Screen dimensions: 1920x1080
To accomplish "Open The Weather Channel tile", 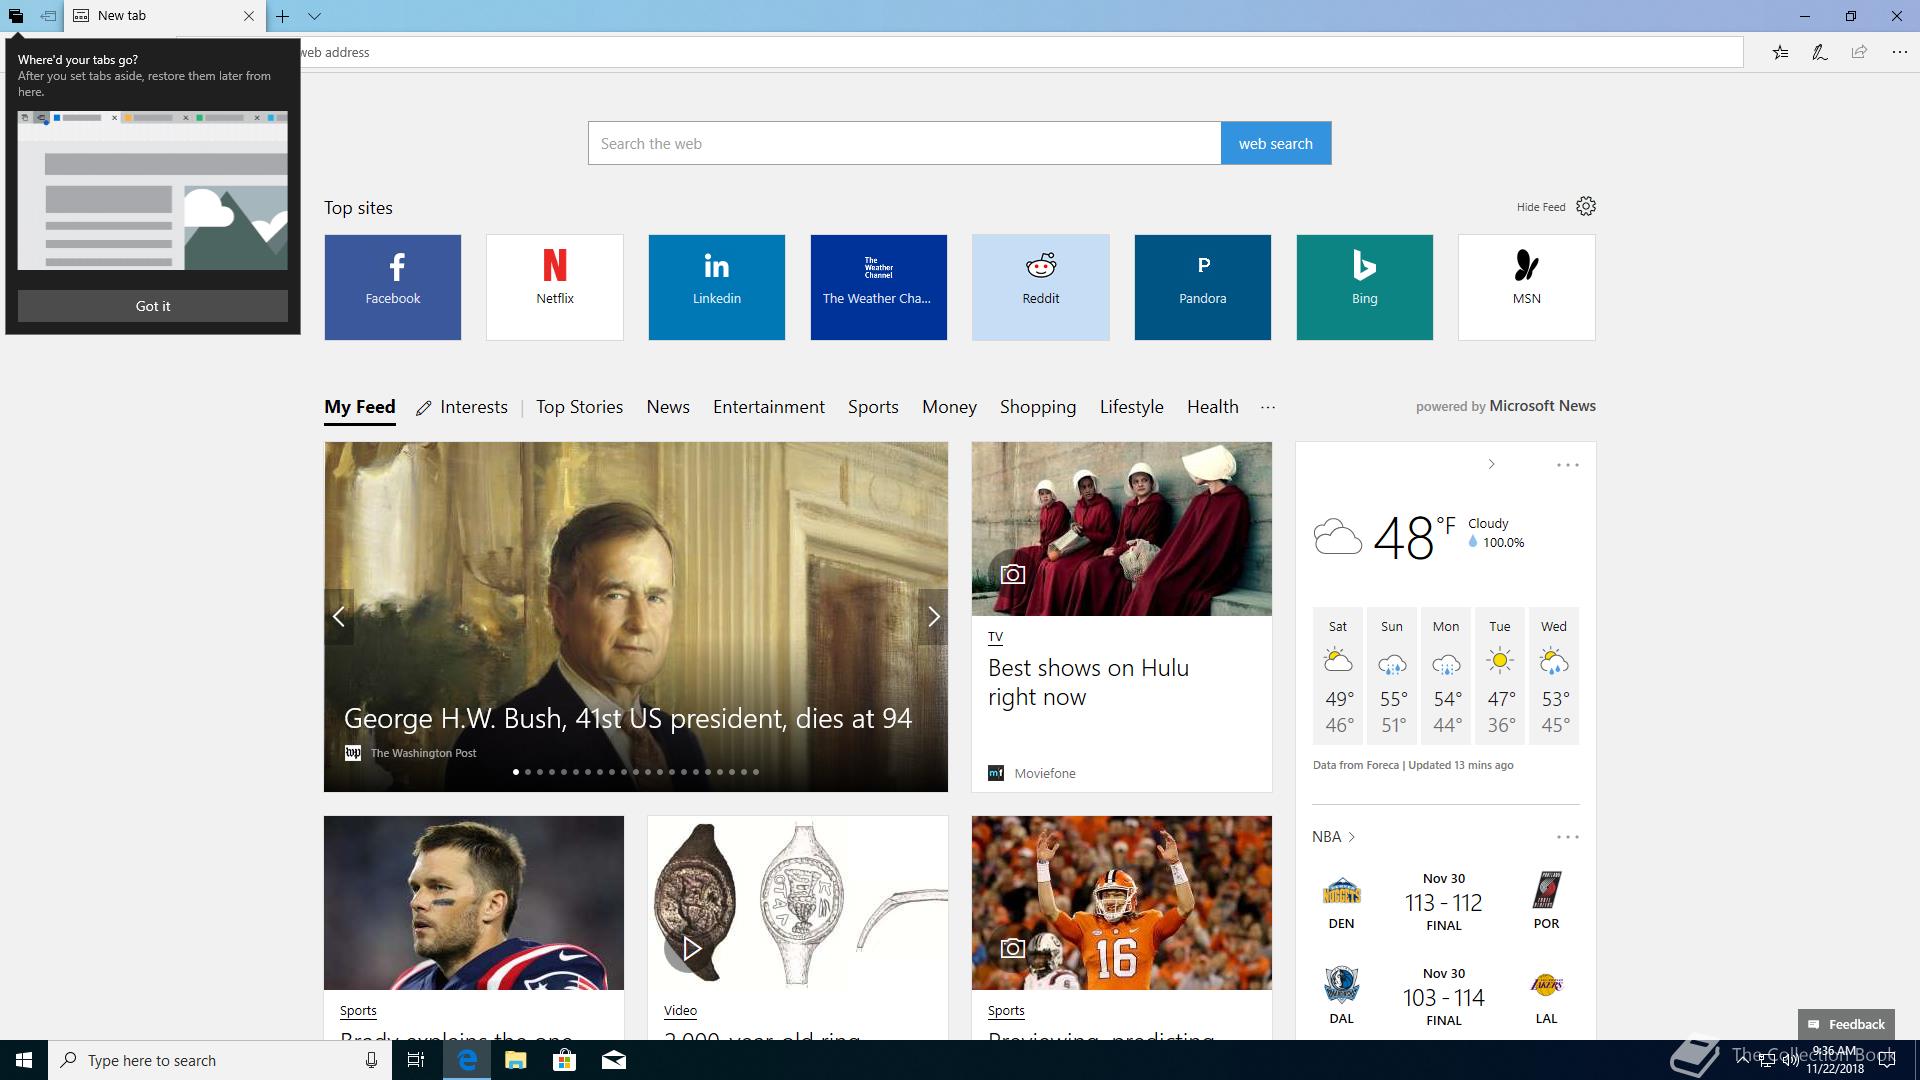I will (879, 287).
